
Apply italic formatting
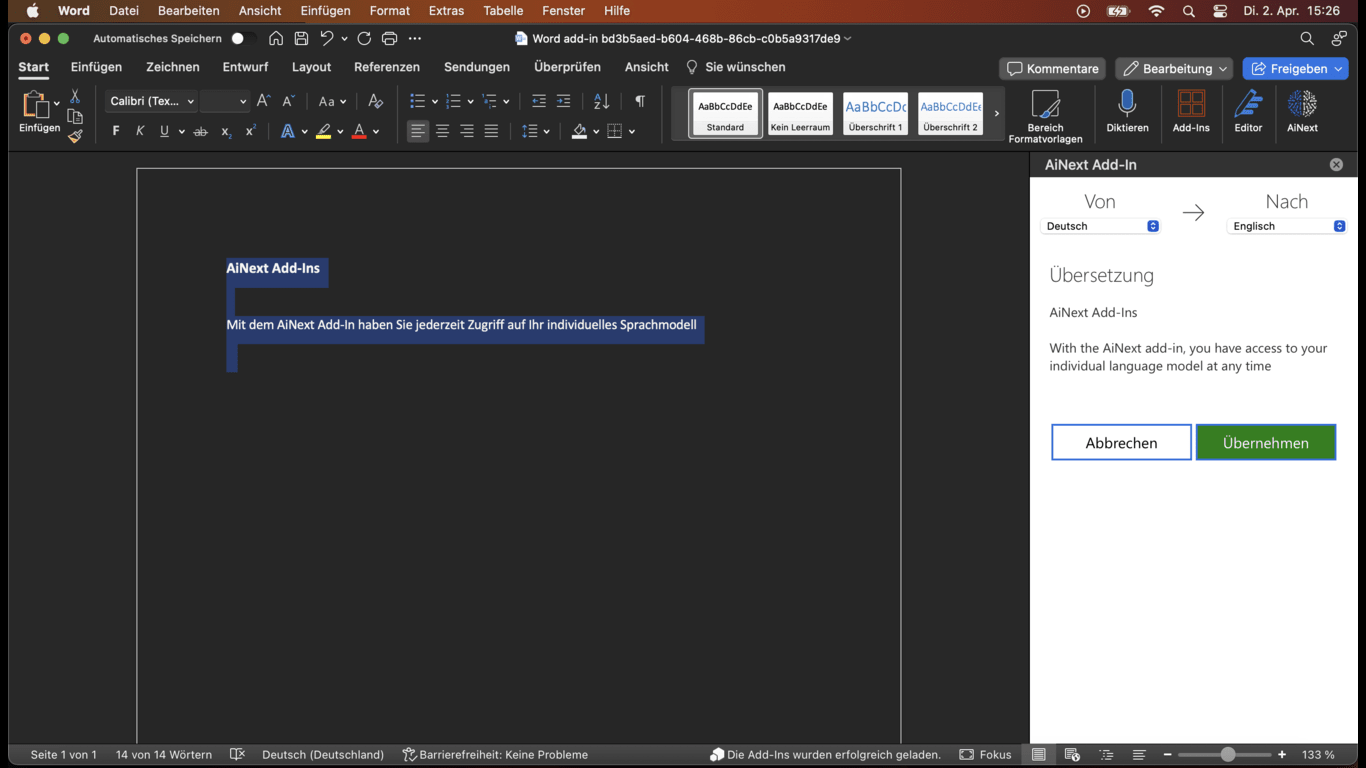[x=140, y=131]
